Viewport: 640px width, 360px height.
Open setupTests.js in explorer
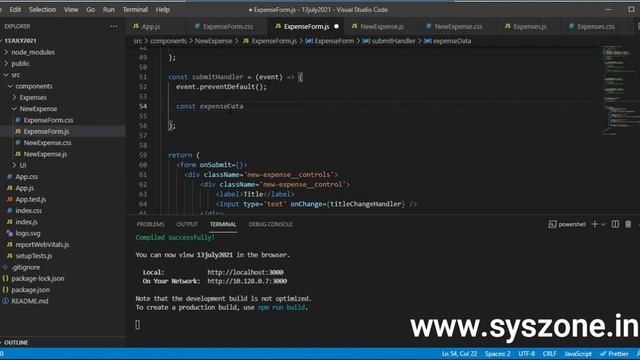[x=33, y=256]
